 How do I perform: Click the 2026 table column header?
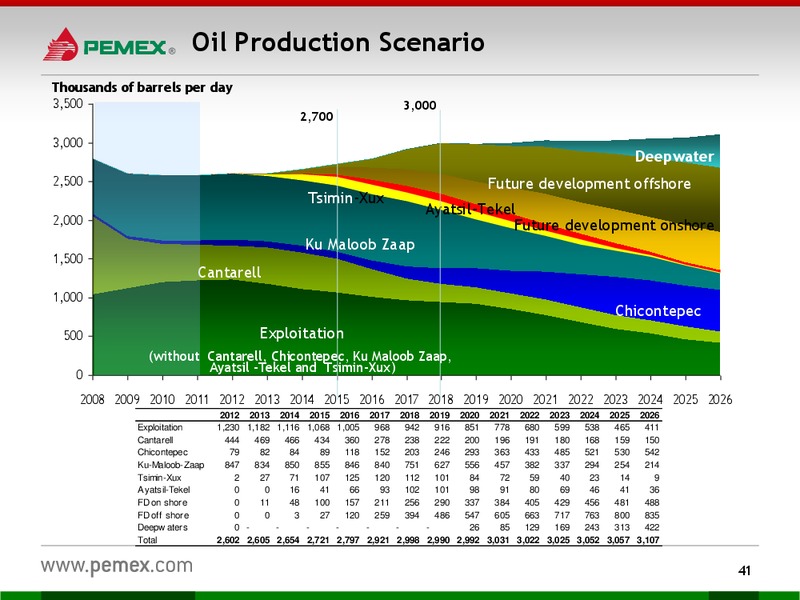[x=649, y=415]
